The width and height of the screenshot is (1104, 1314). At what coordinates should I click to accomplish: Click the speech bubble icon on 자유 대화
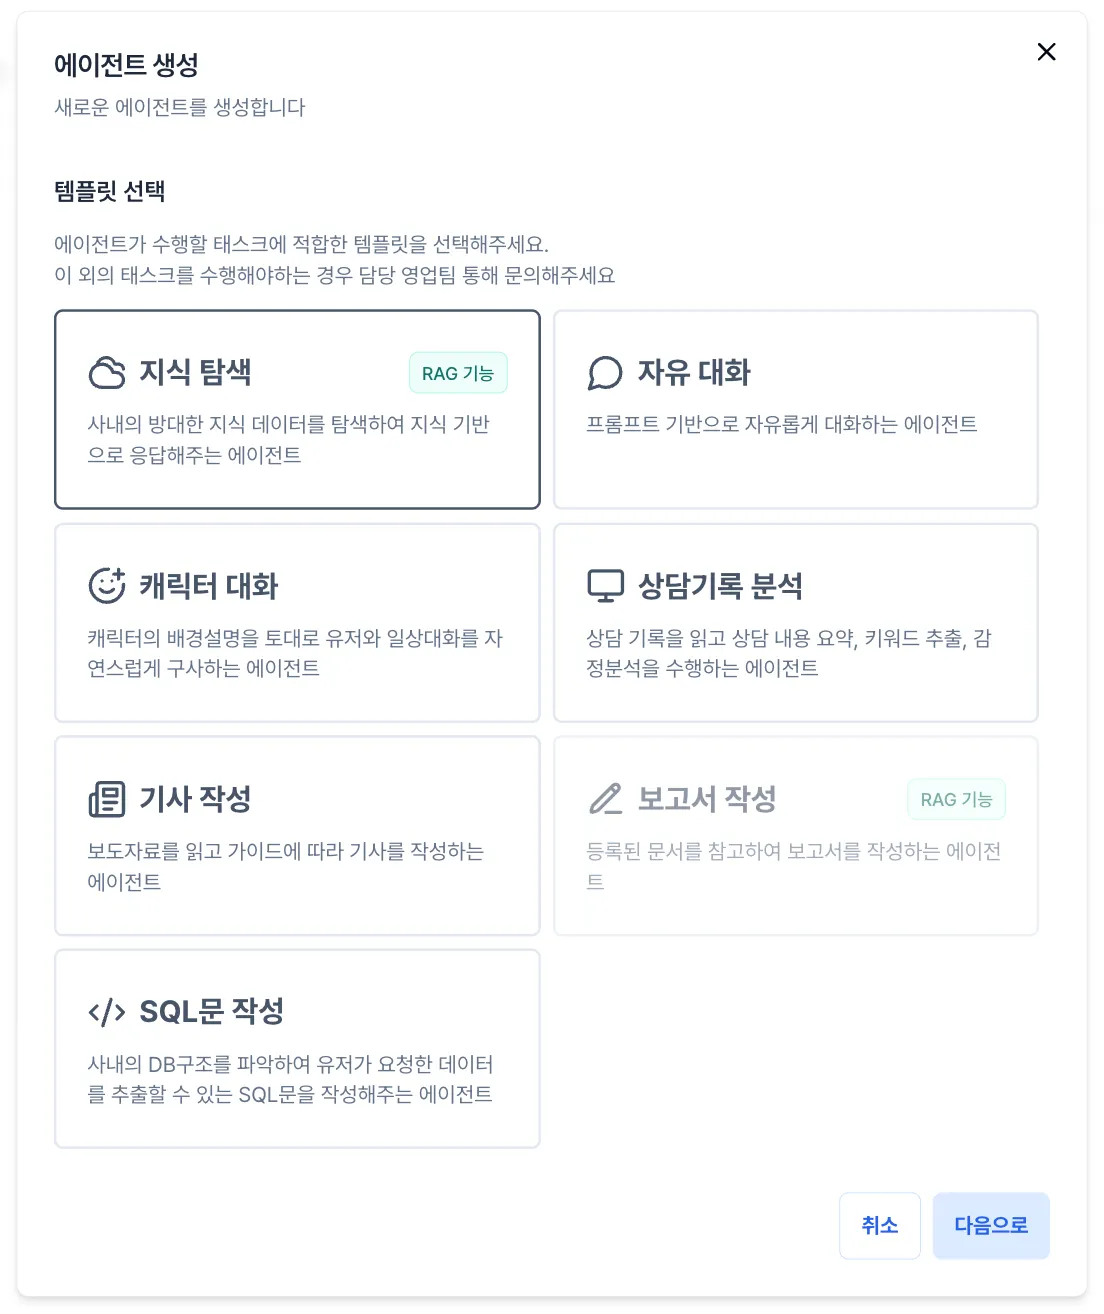coord(605,373)
